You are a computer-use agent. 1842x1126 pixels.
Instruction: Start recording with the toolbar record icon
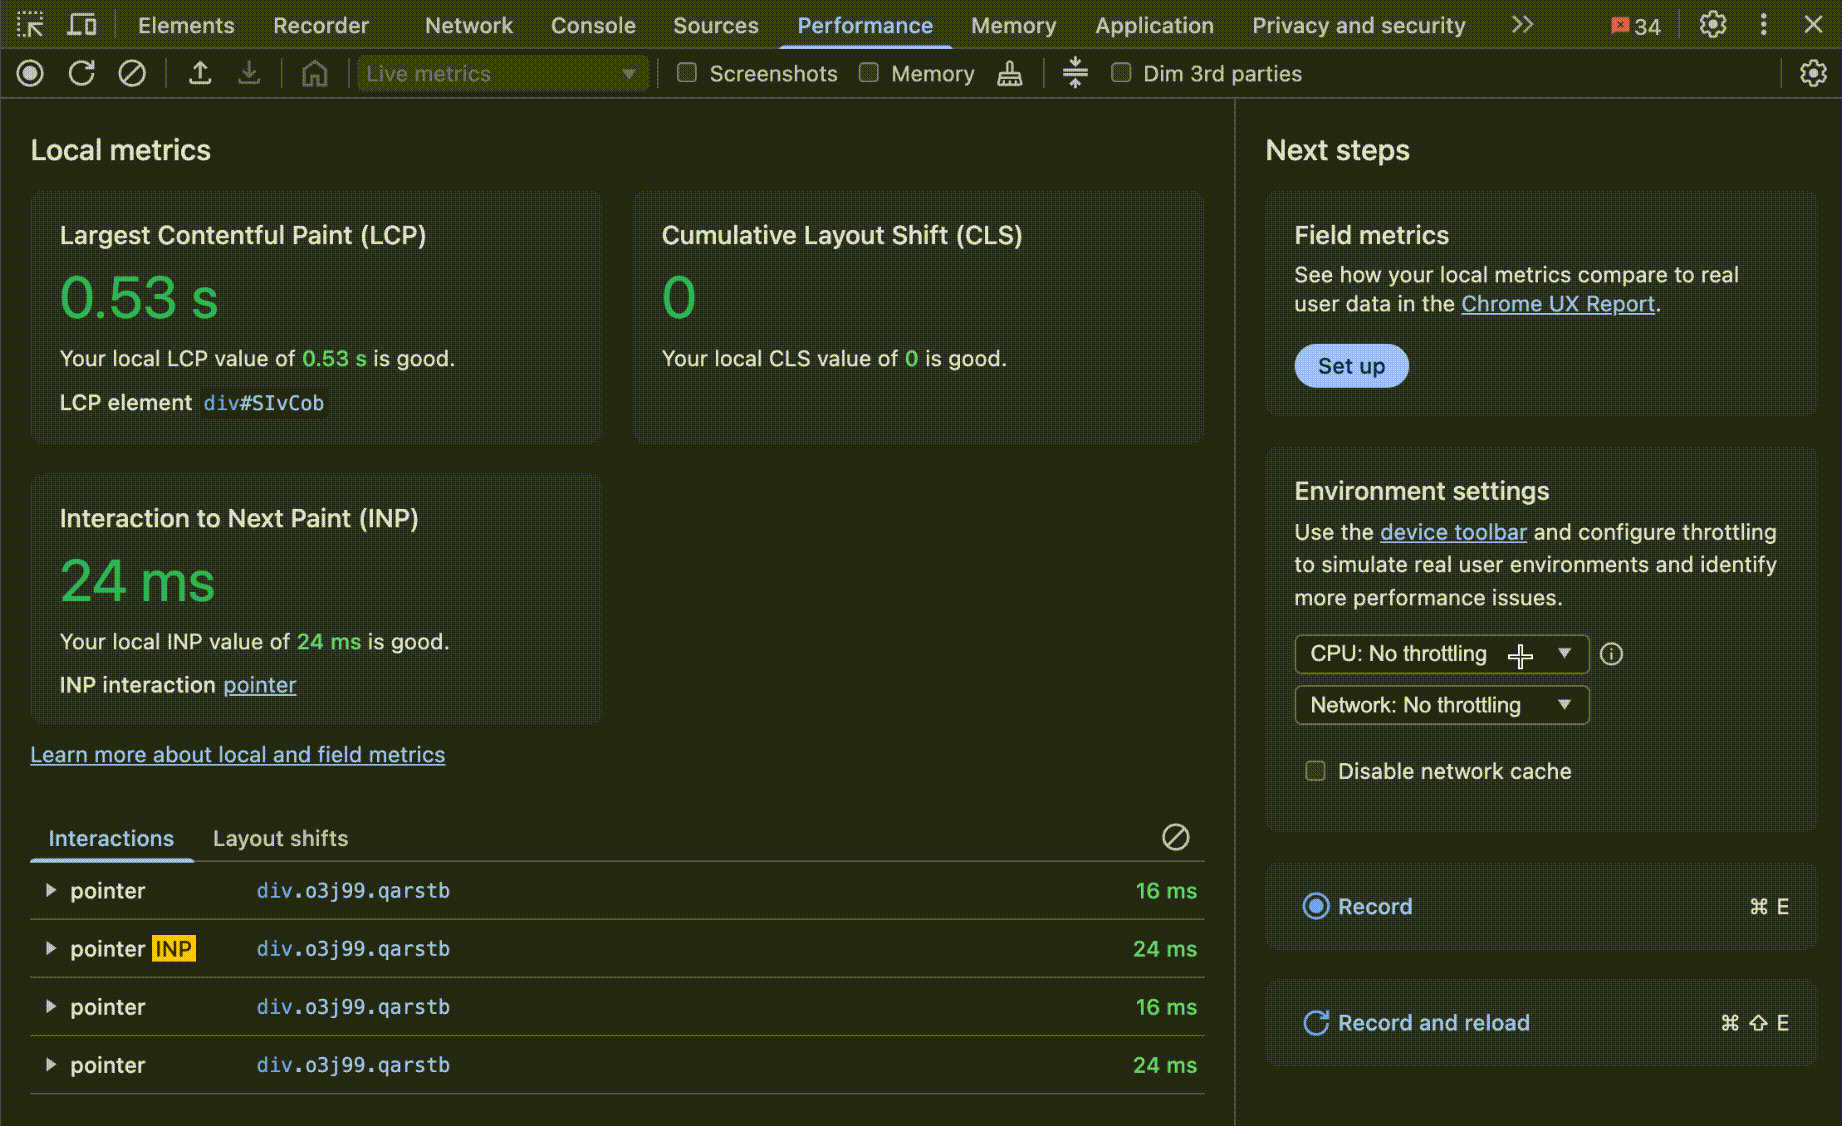(x=30, y=73)
